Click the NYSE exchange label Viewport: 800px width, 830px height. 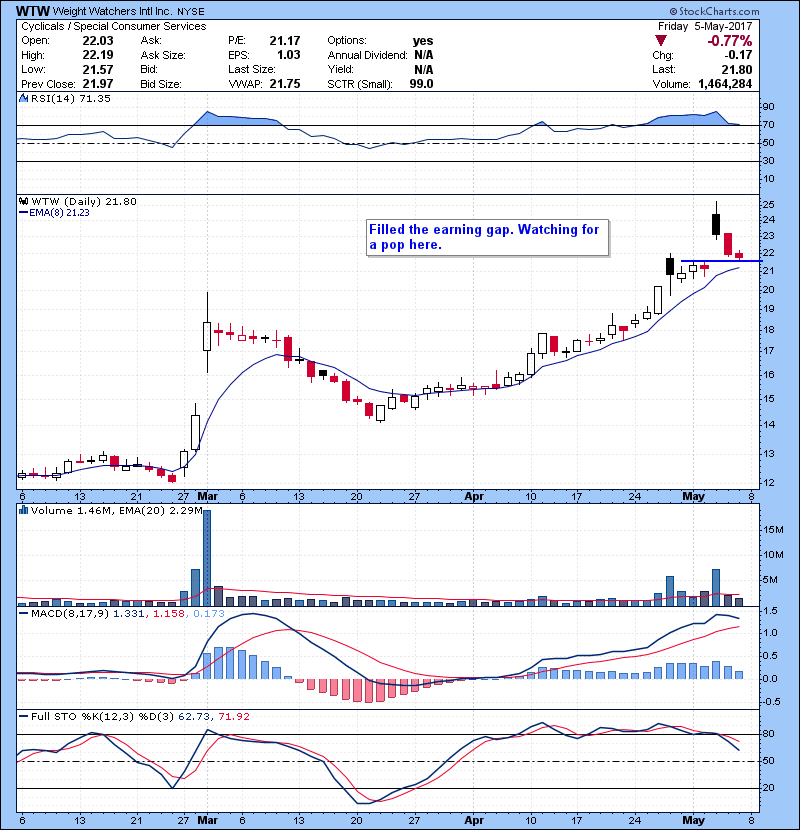click(191, 12)
